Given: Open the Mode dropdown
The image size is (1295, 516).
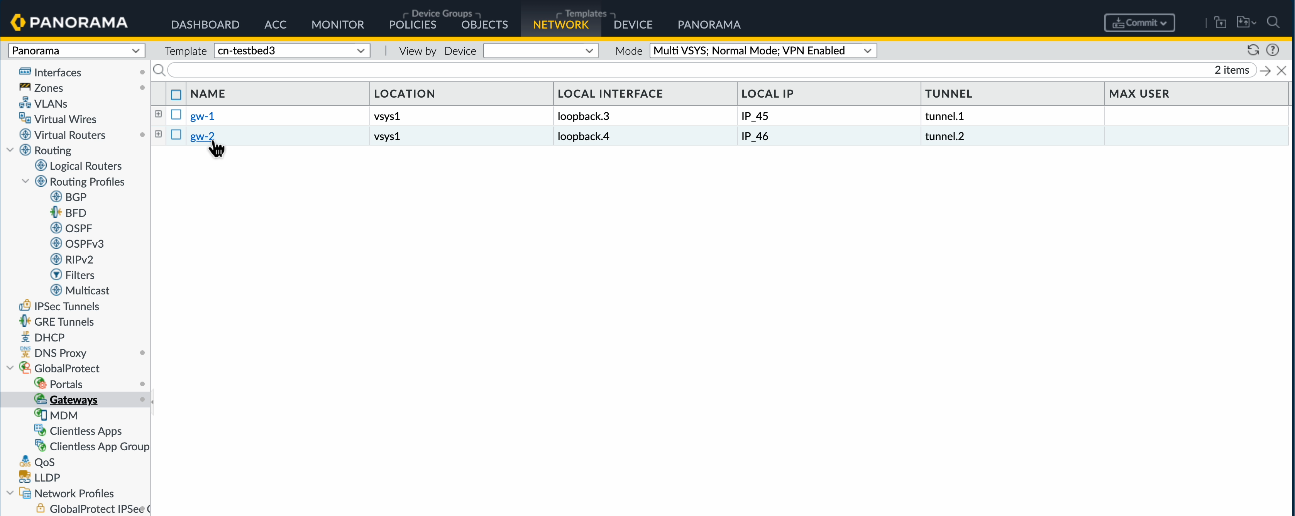Looking at the screenshot, I should coord(762,50).
